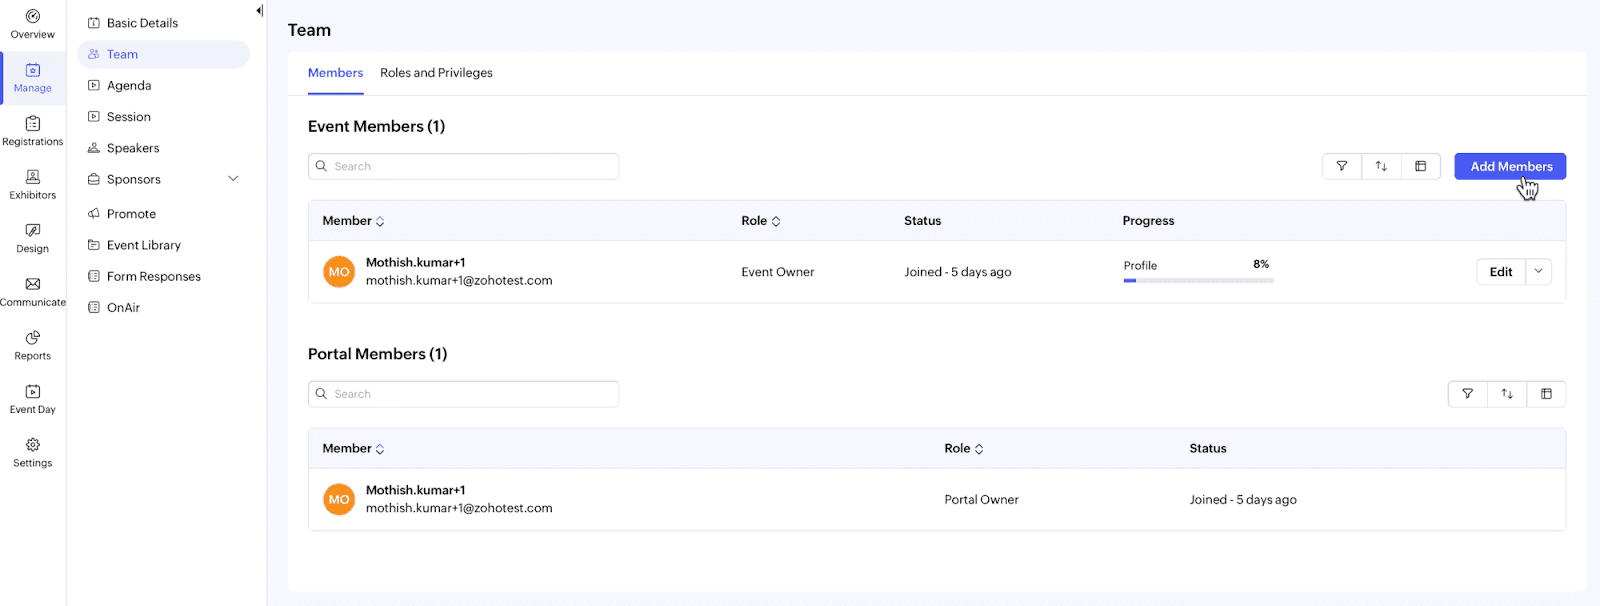Image resolution: width=1600 pixels, height=606 pixels.
Task: Click Joined status in Event Members row
Action: pyautogui.click(x=957, y=272)
